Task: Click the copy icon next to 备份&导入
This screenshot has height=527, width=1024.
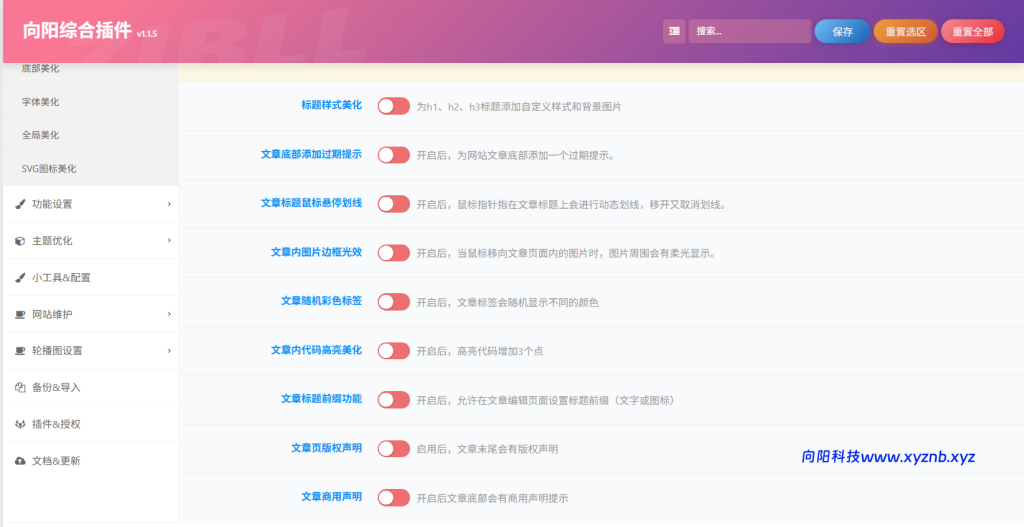Action: (x=20, y=388)
